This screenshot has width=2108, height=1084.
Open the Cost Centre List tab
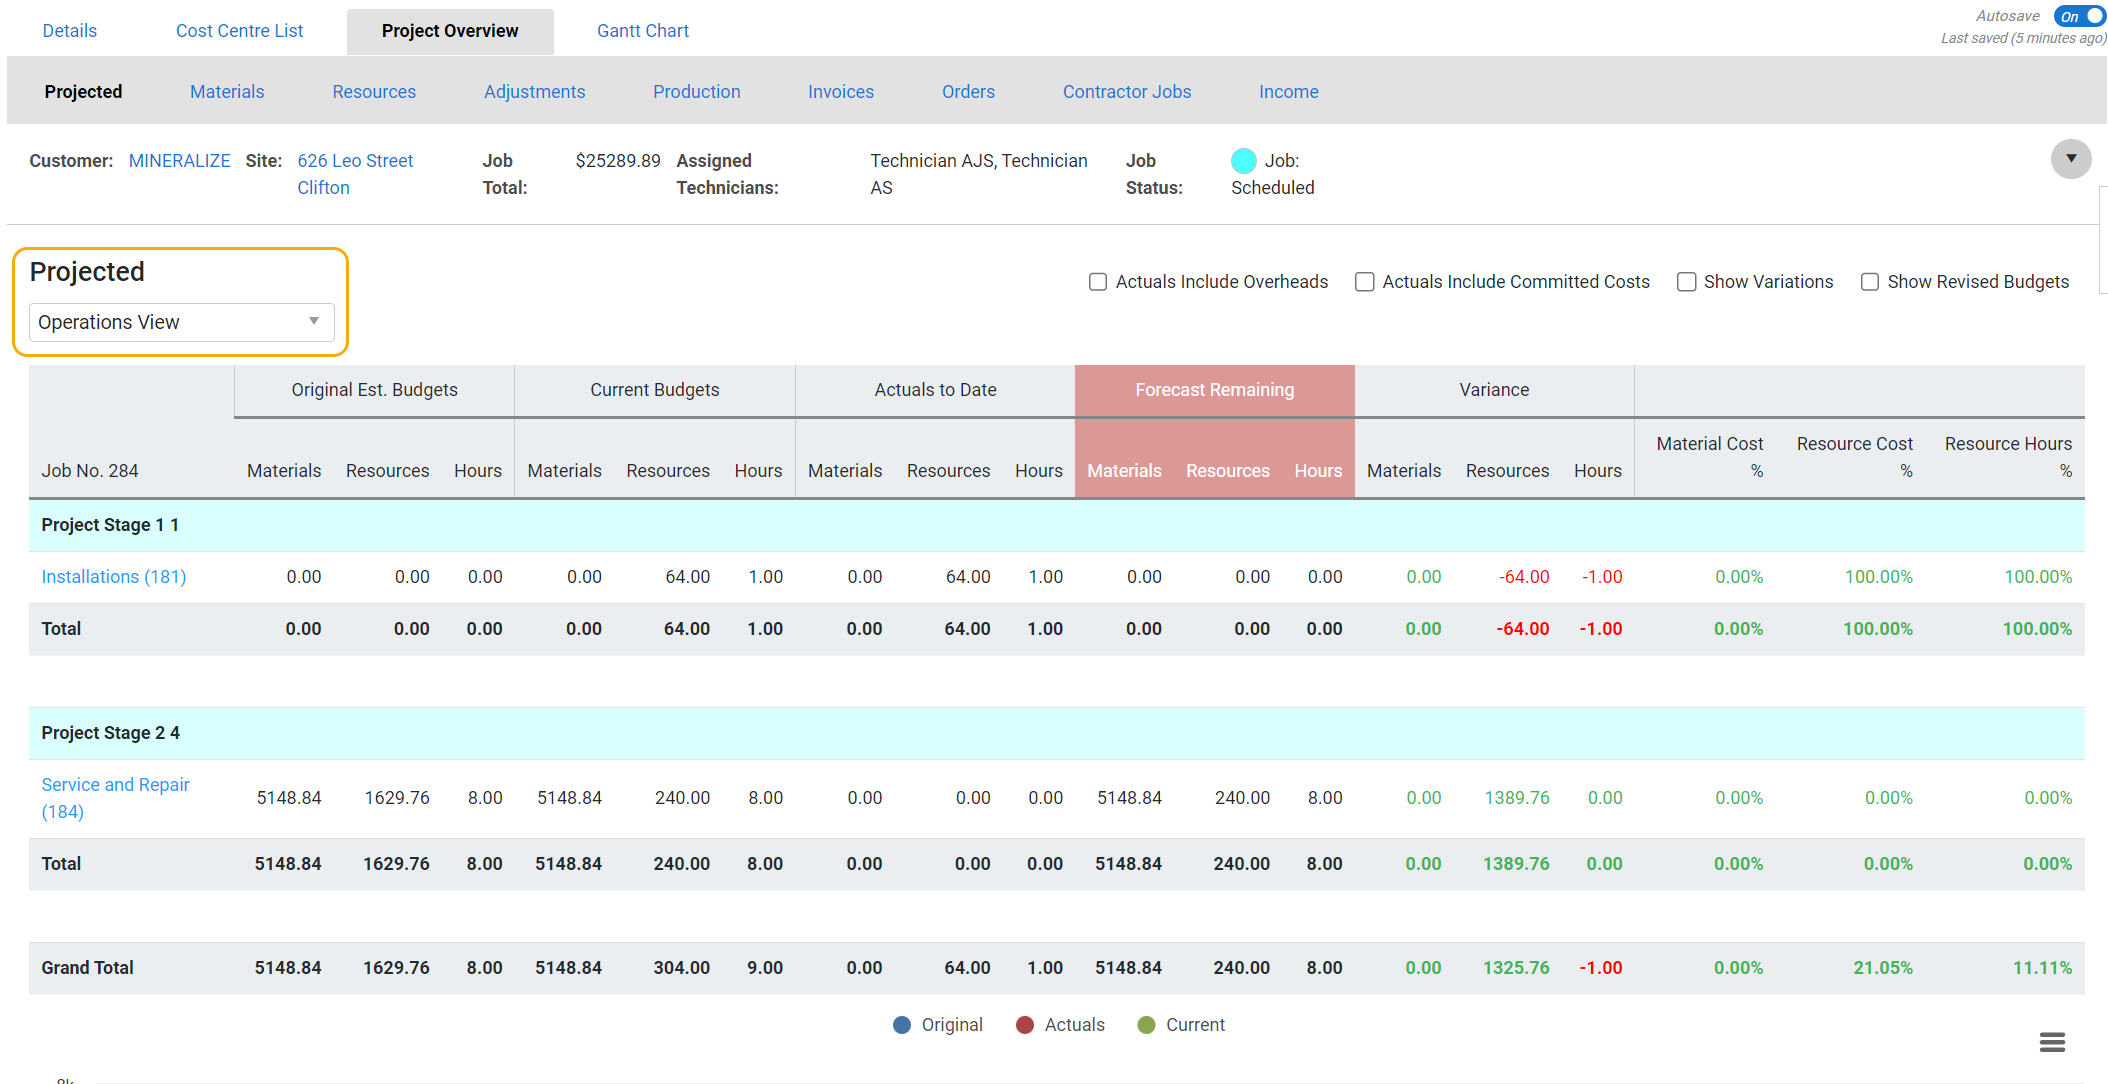click(239, 31)
